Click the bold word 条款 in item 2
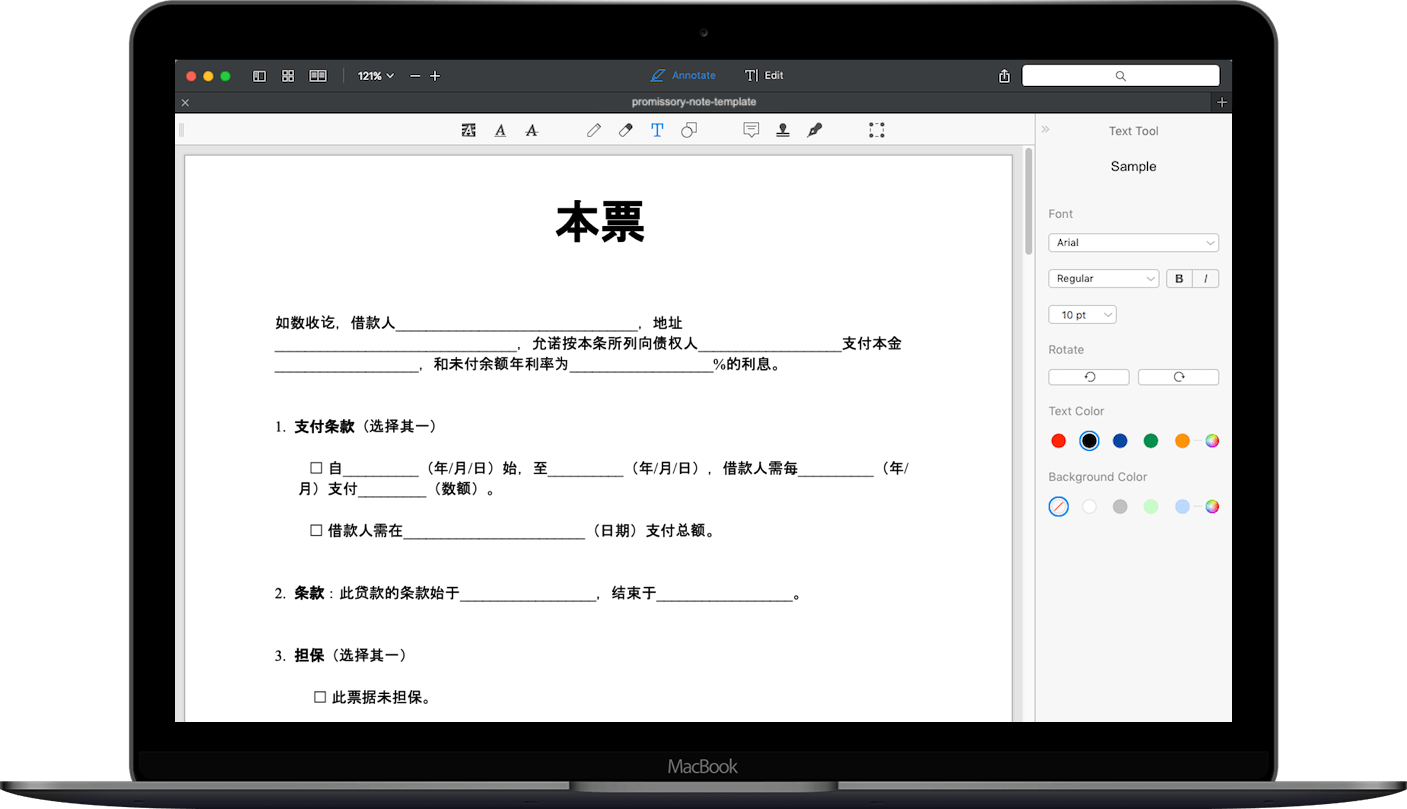This screenshot has height=809, width=1407. tap(309, 593)
